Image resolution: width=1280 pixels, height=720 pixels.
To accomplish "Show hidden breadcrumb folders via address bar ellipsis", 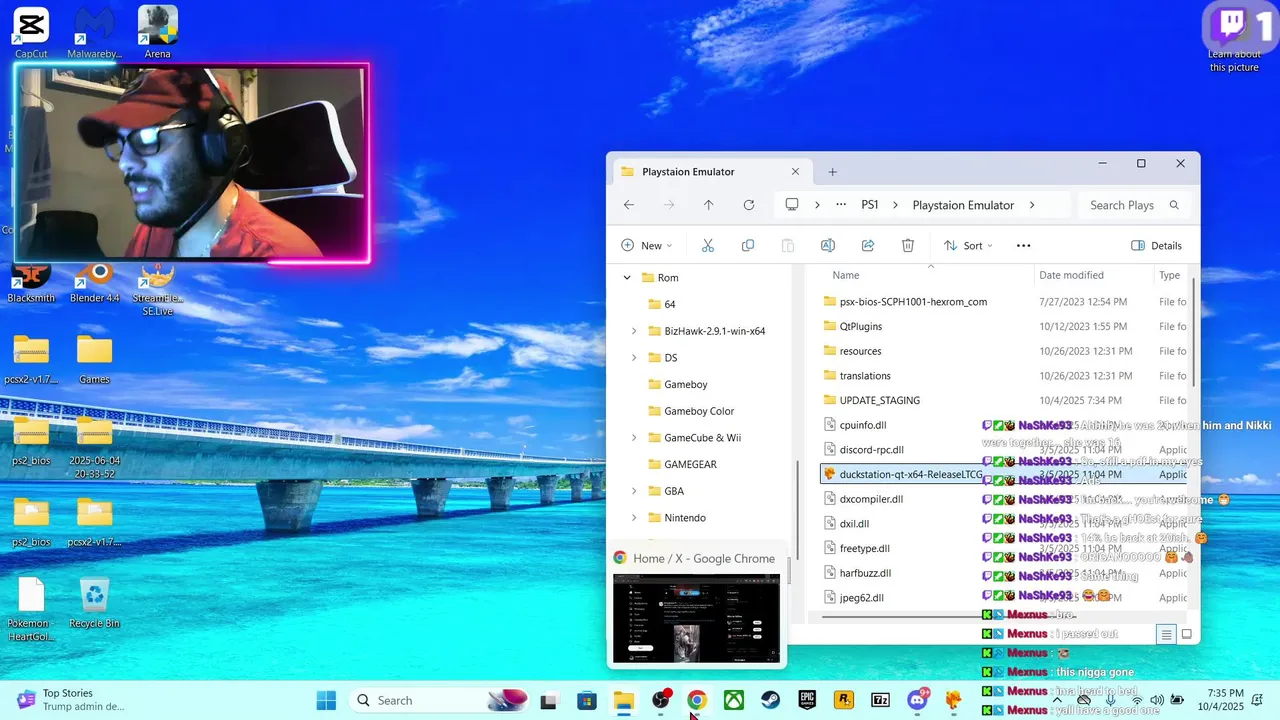I will [841, 205].
